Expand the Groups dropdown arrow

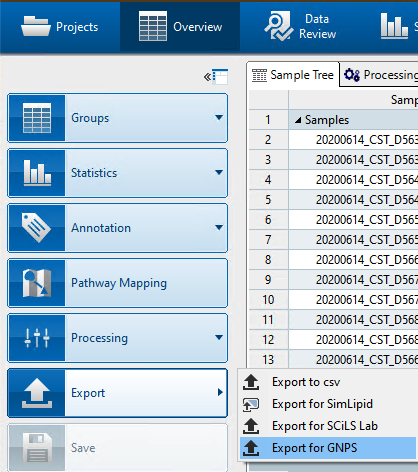[219, 117]
